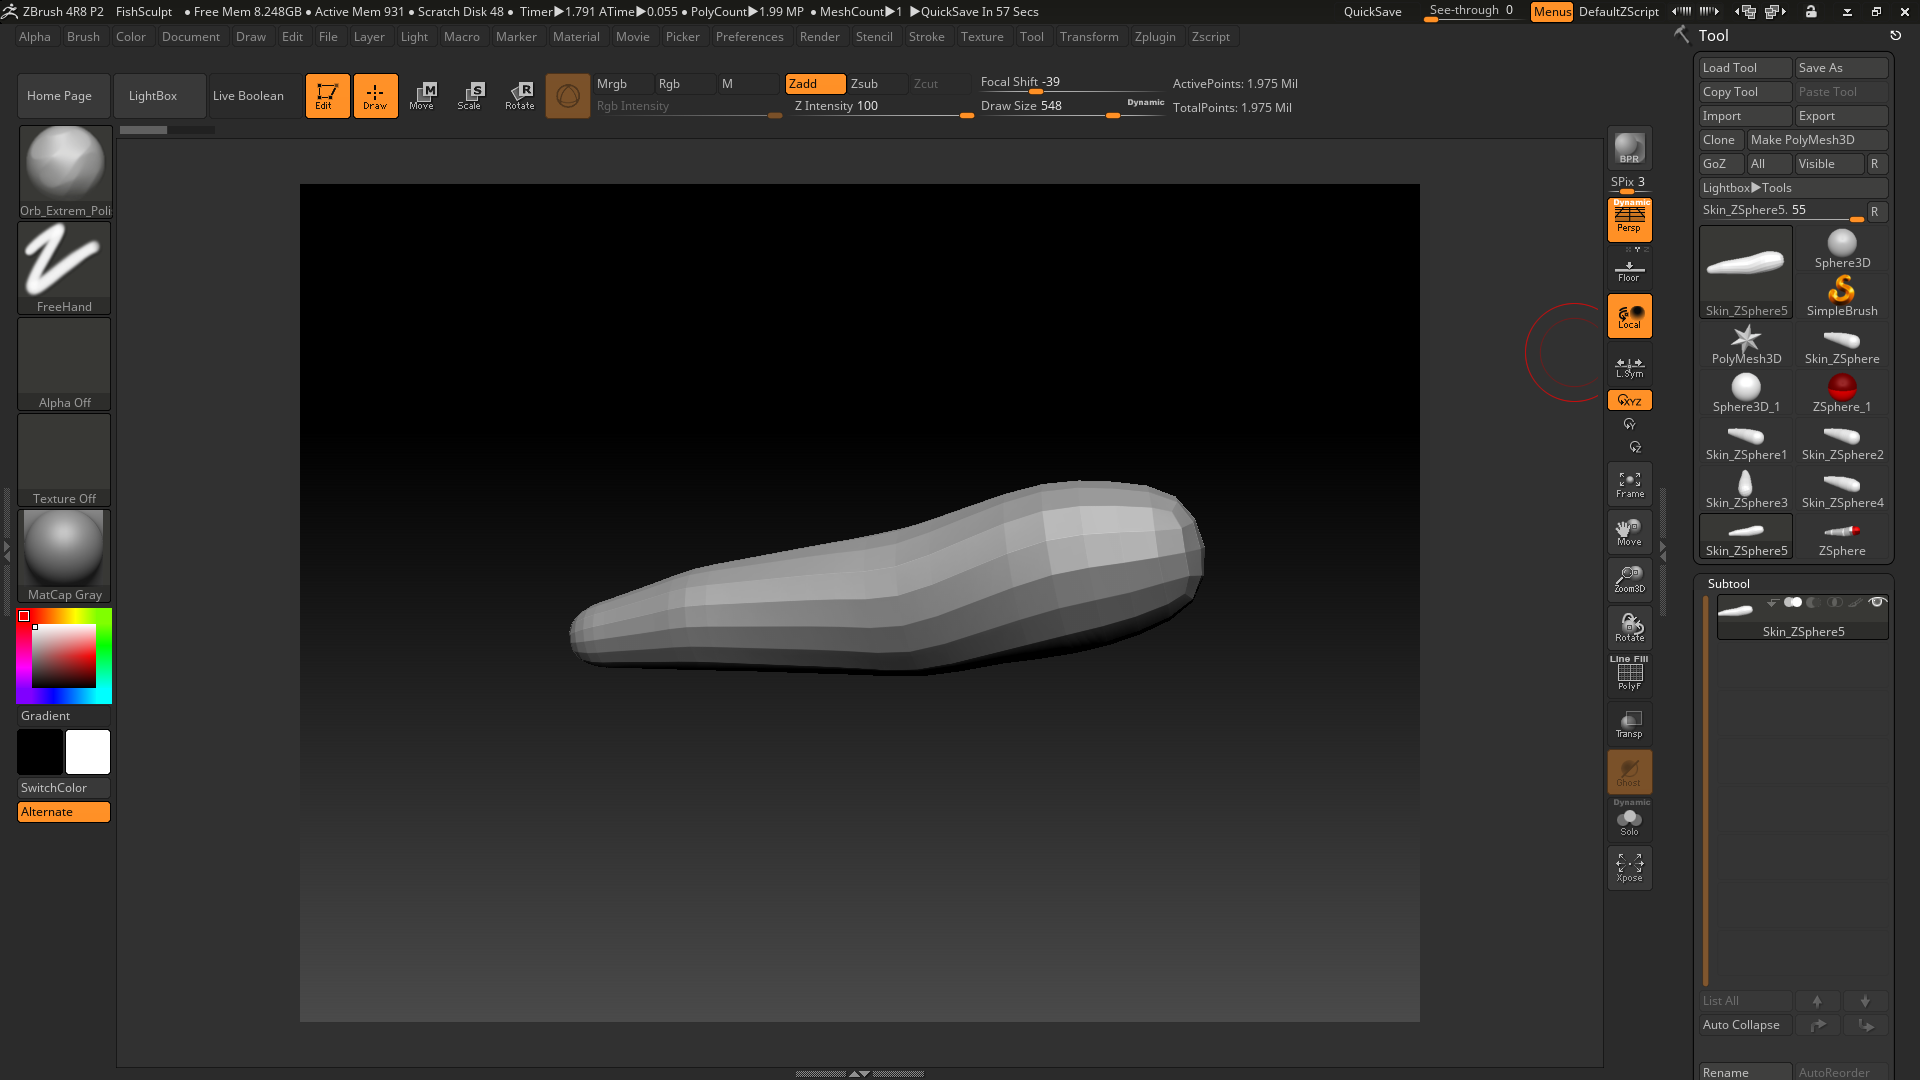Adjust the Z Intensity slider
1920x1080 pixels.
point(883,106)
